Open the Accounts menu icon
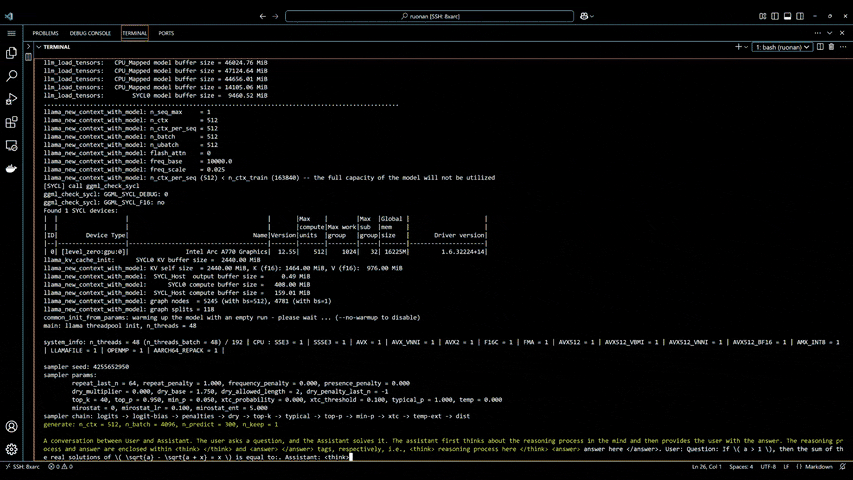The width and height of the screenshot is (853, 480). pyautogui.click(x=11, y=427)
